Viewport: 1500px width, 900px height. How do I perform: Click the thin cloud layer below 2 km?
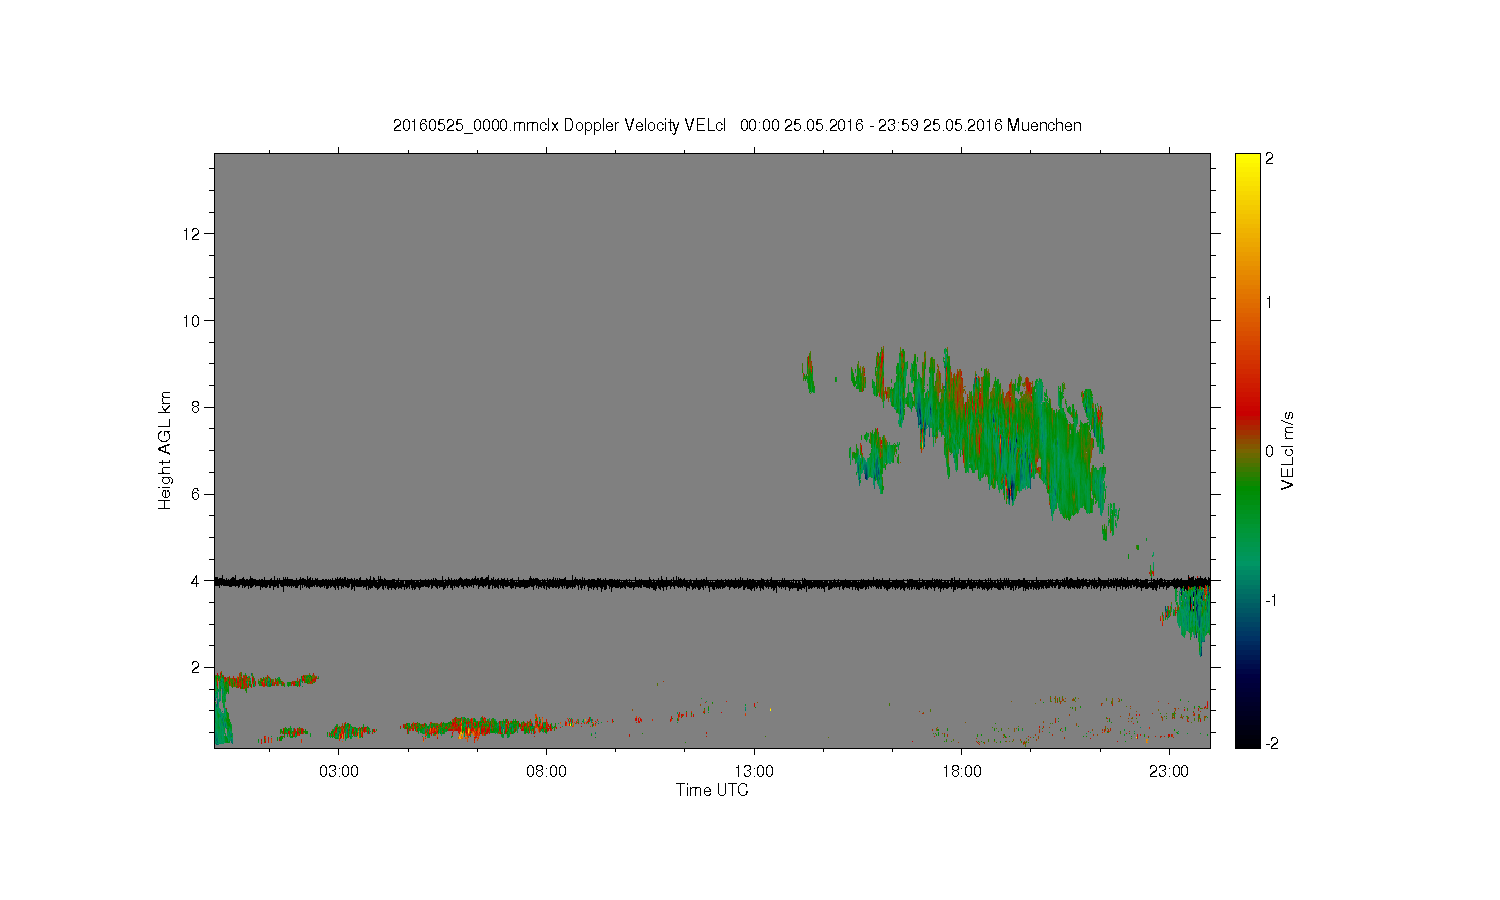pyautogui.click(x=268, y=680)
